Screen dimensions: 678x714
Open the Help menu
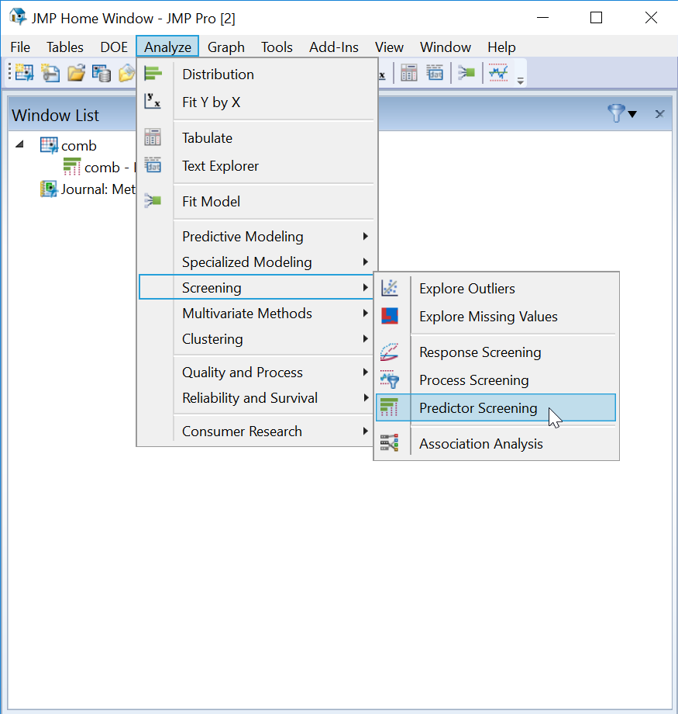click(502, 47)
